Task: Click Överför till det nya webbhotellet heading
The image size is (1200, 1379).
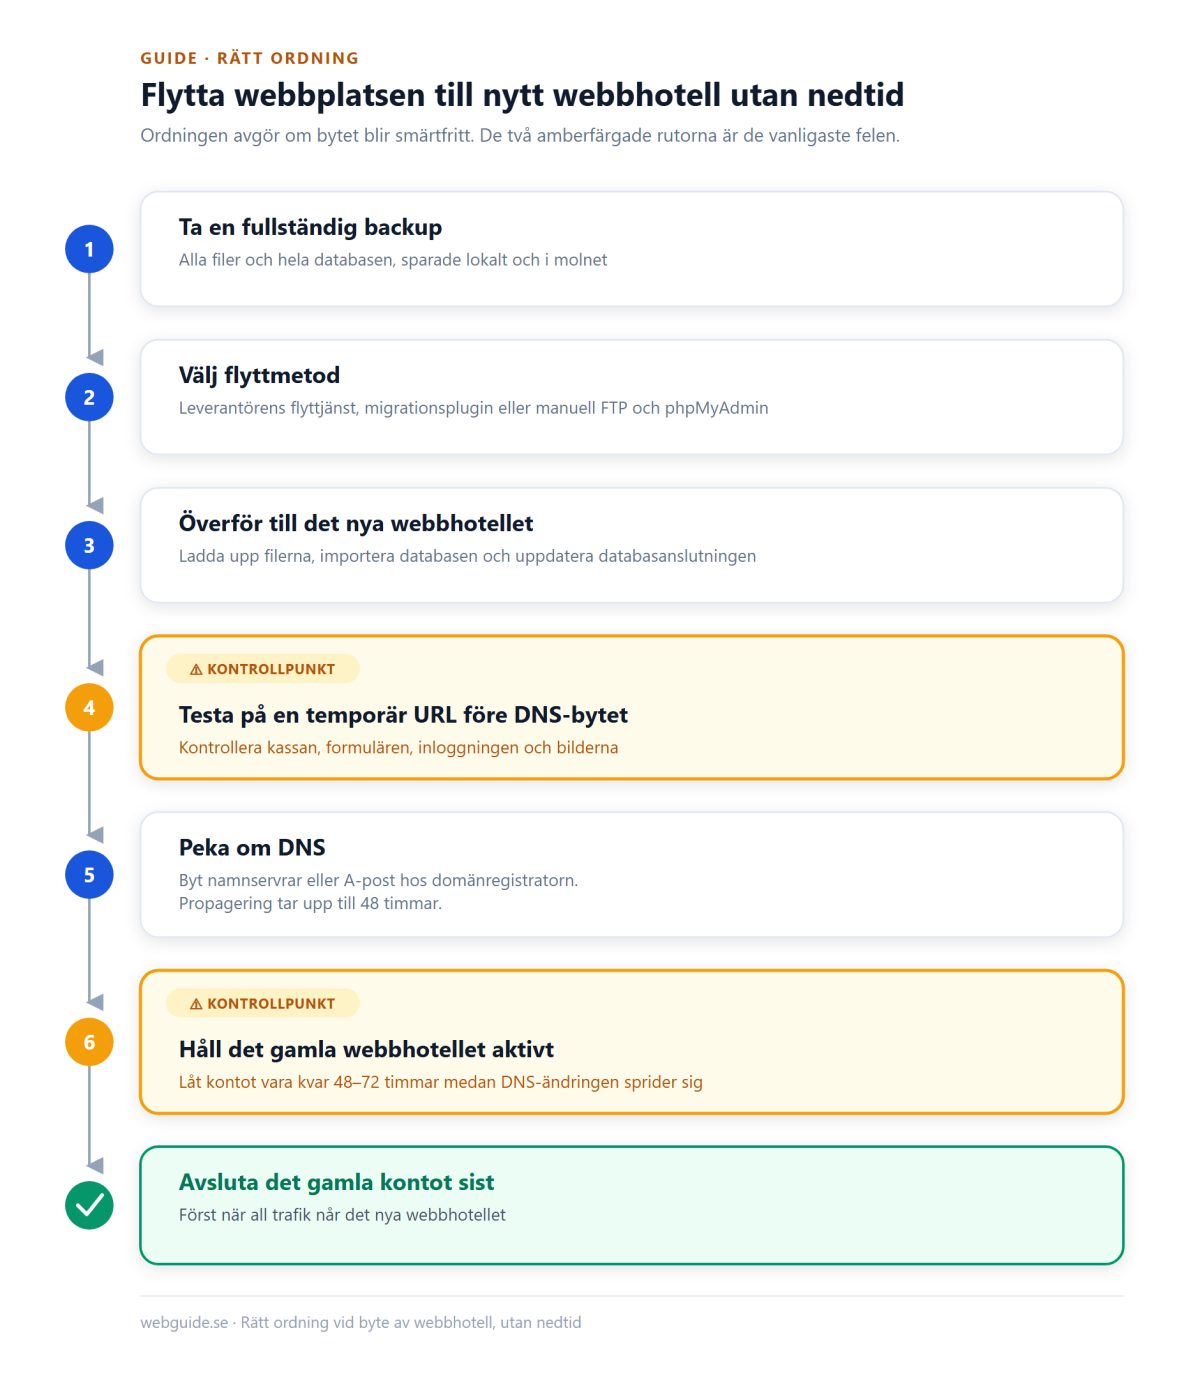Action: (x=356, y=523)
